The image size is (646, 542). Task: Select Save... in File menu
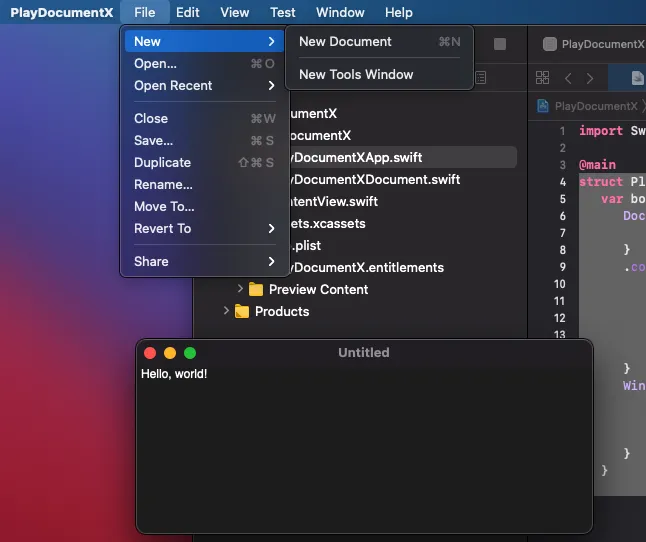point(204,140)
